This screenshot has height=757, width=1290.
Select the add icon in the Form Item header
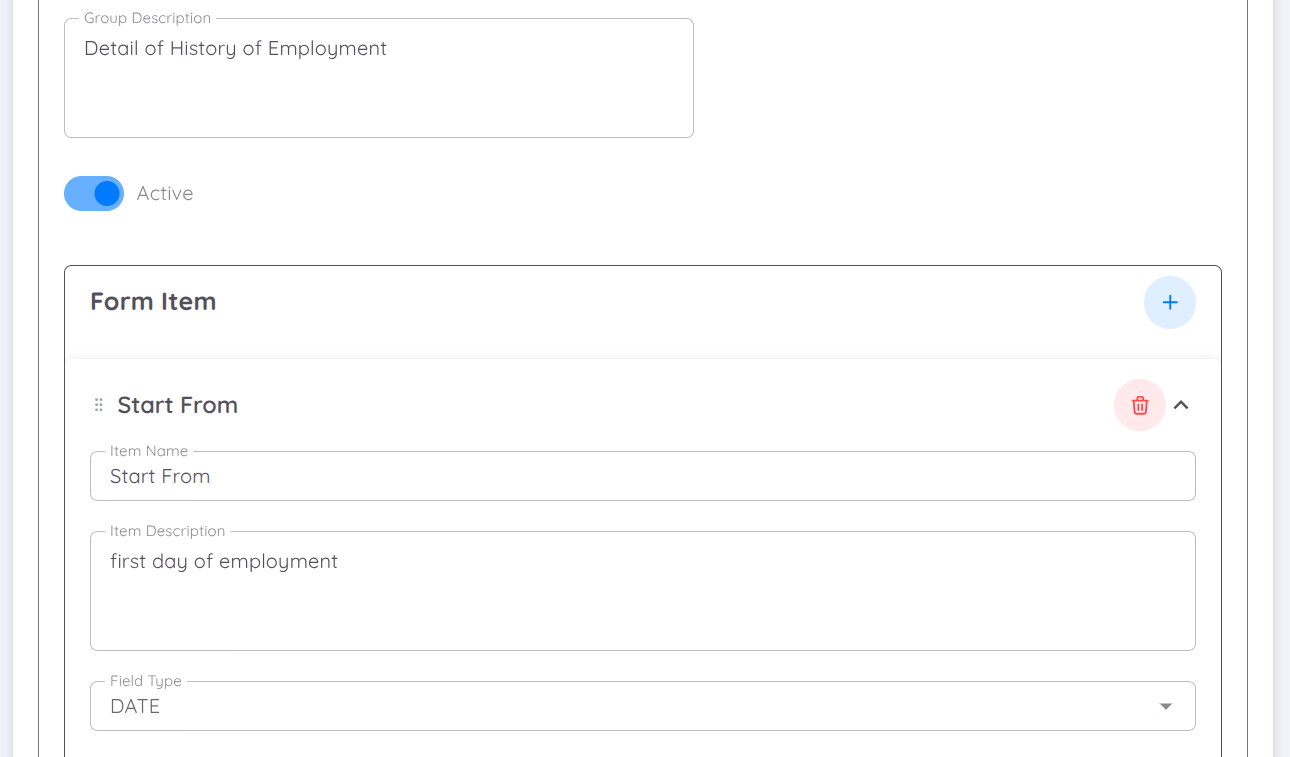[x=1169, y=302]
